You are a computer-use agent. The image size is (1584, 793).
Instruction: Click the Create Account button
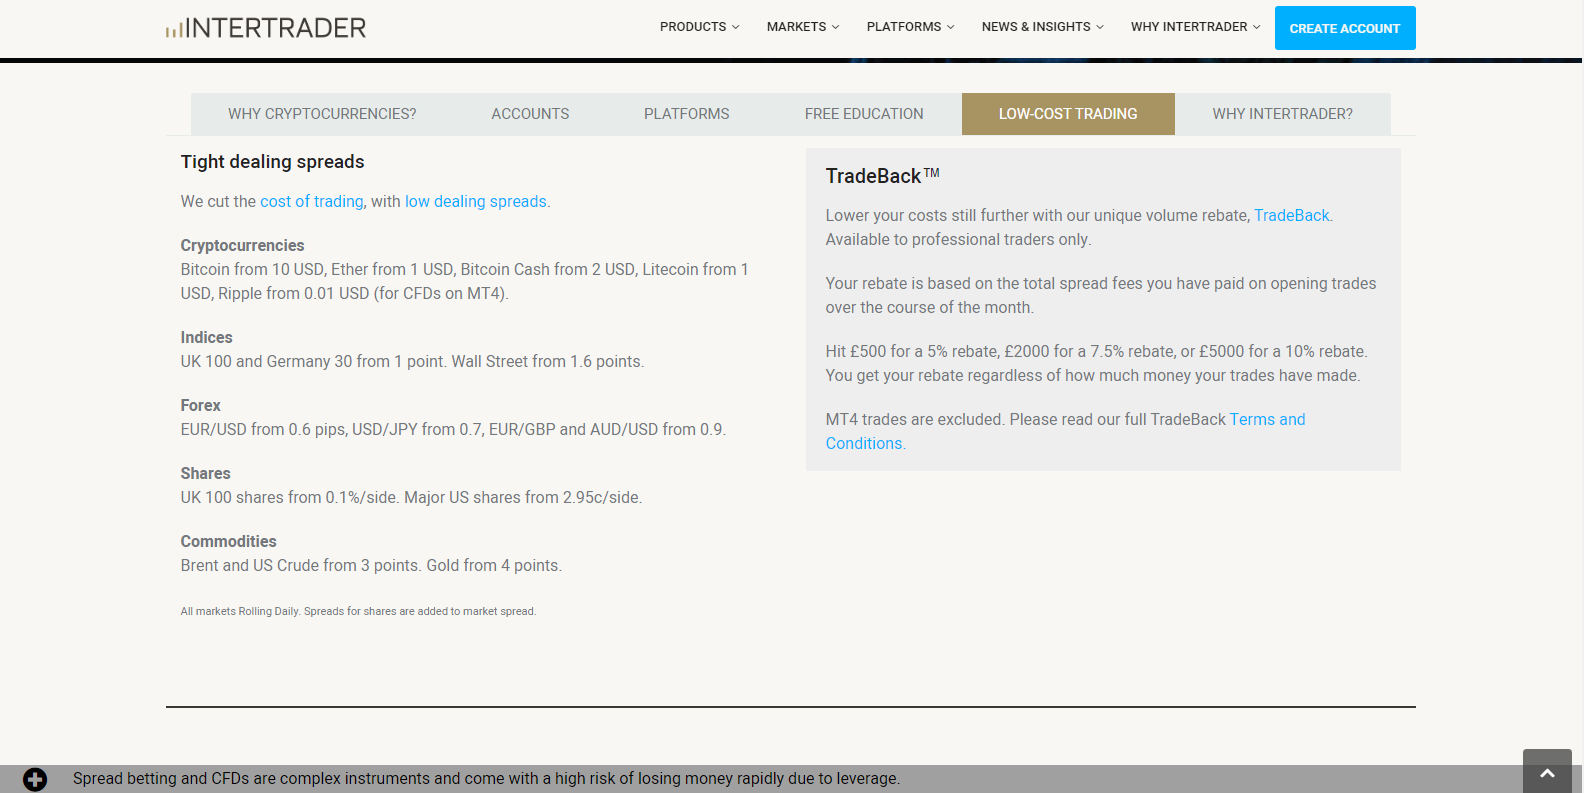pyautogui.click(x=1345, y=28)
